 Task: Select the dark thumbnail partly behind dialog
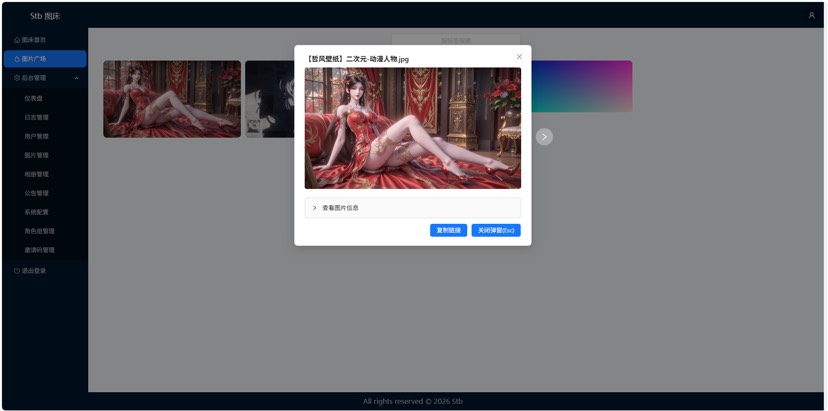[x=269, y=99]
